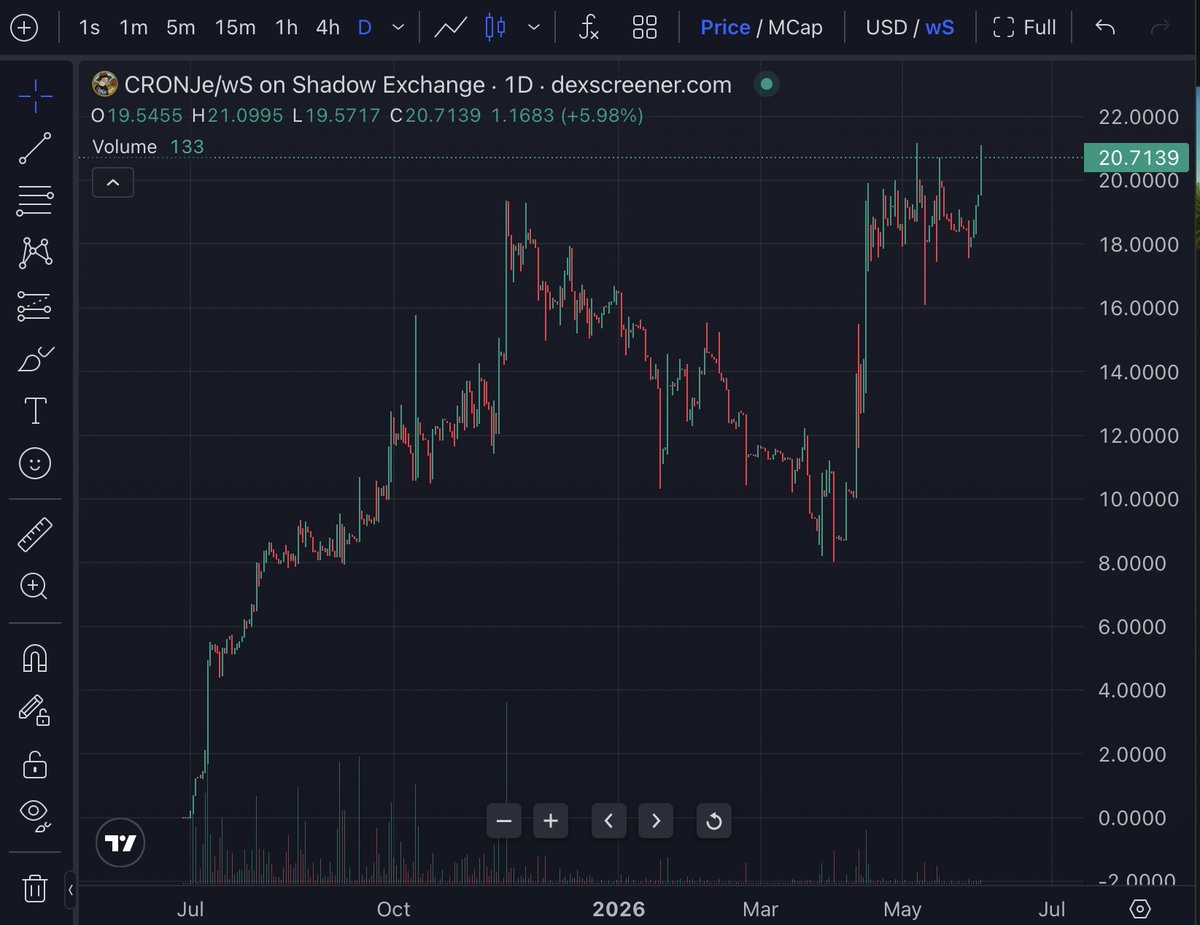Select the trend line tool

(35, 148)
